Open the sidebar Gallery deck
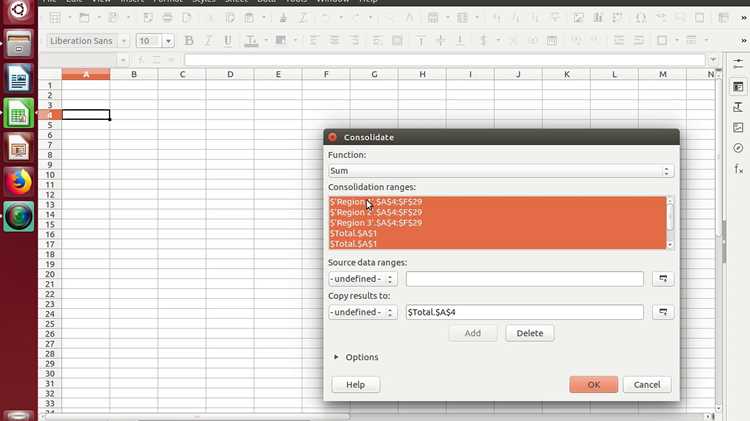Viewport: 750px width, 421px height. [x=739, y=127]
